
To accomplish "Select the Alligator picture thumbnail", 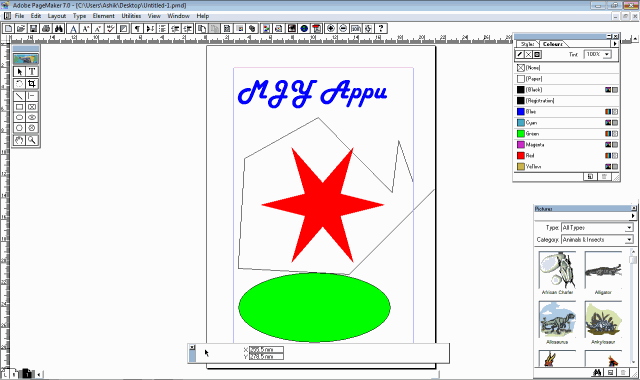I will click(603, 270).
